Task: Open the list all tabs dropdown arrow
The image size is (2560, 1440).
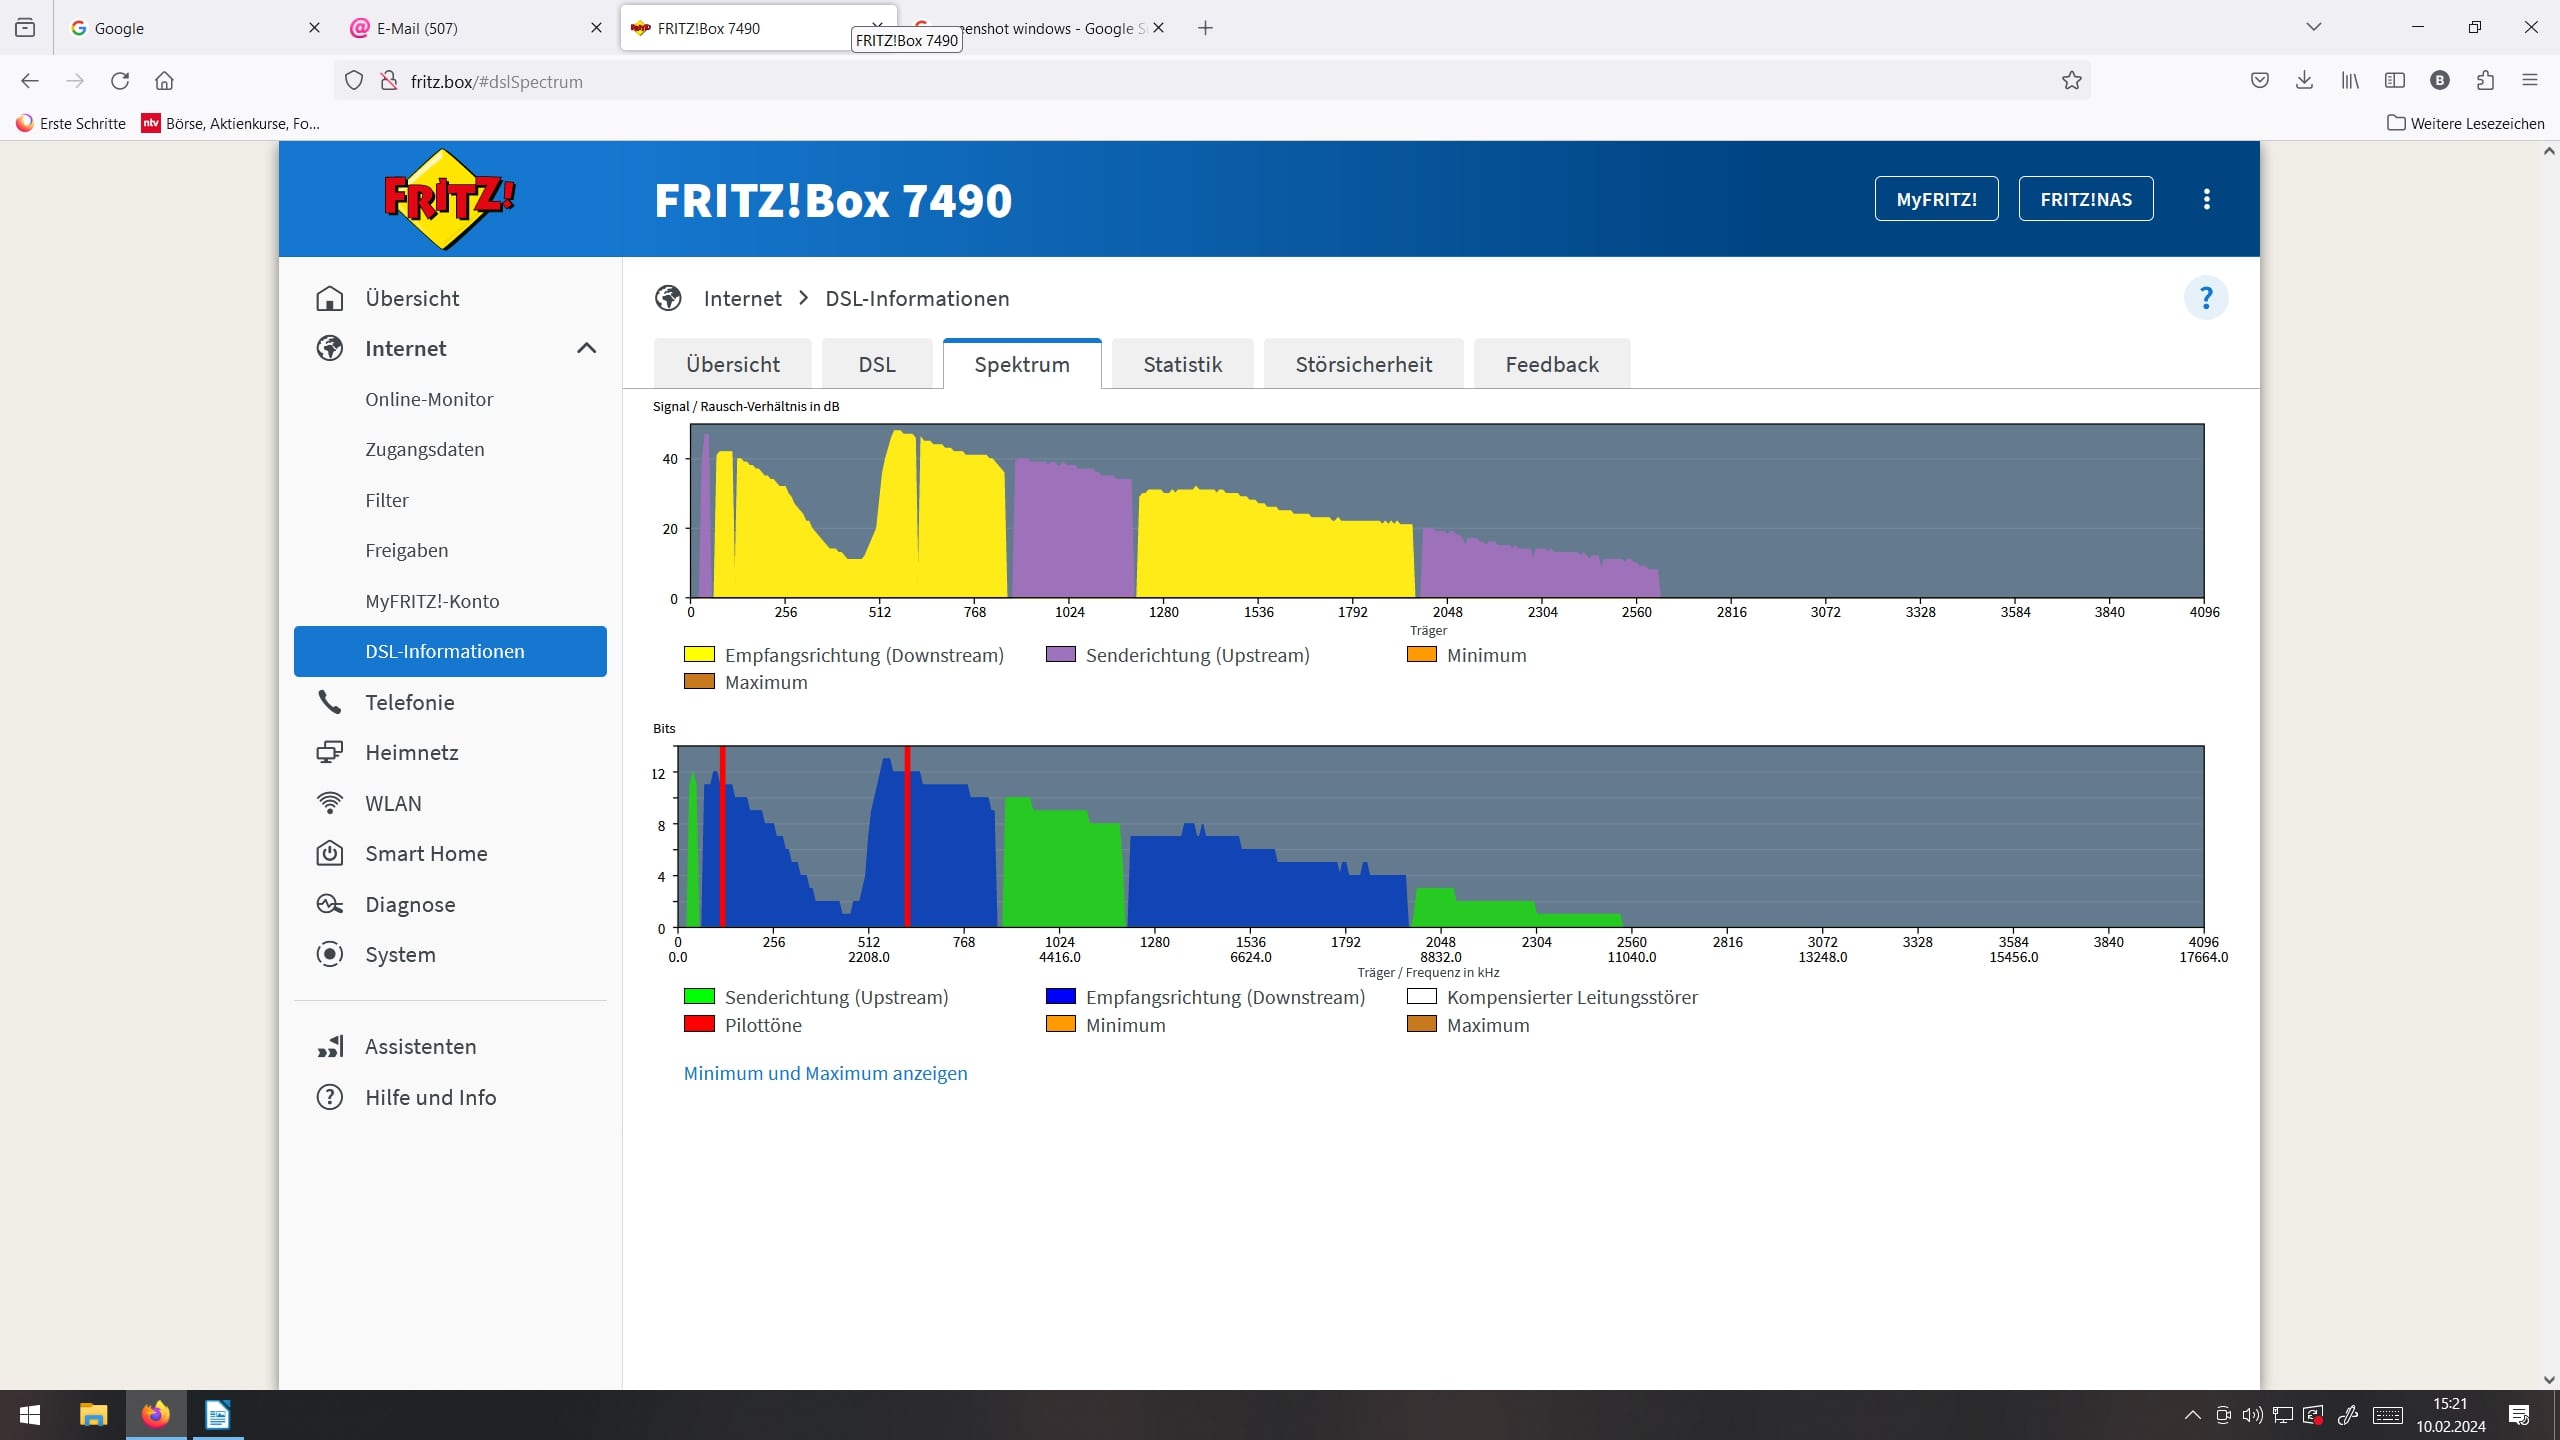Action: tap(2313, 27)
